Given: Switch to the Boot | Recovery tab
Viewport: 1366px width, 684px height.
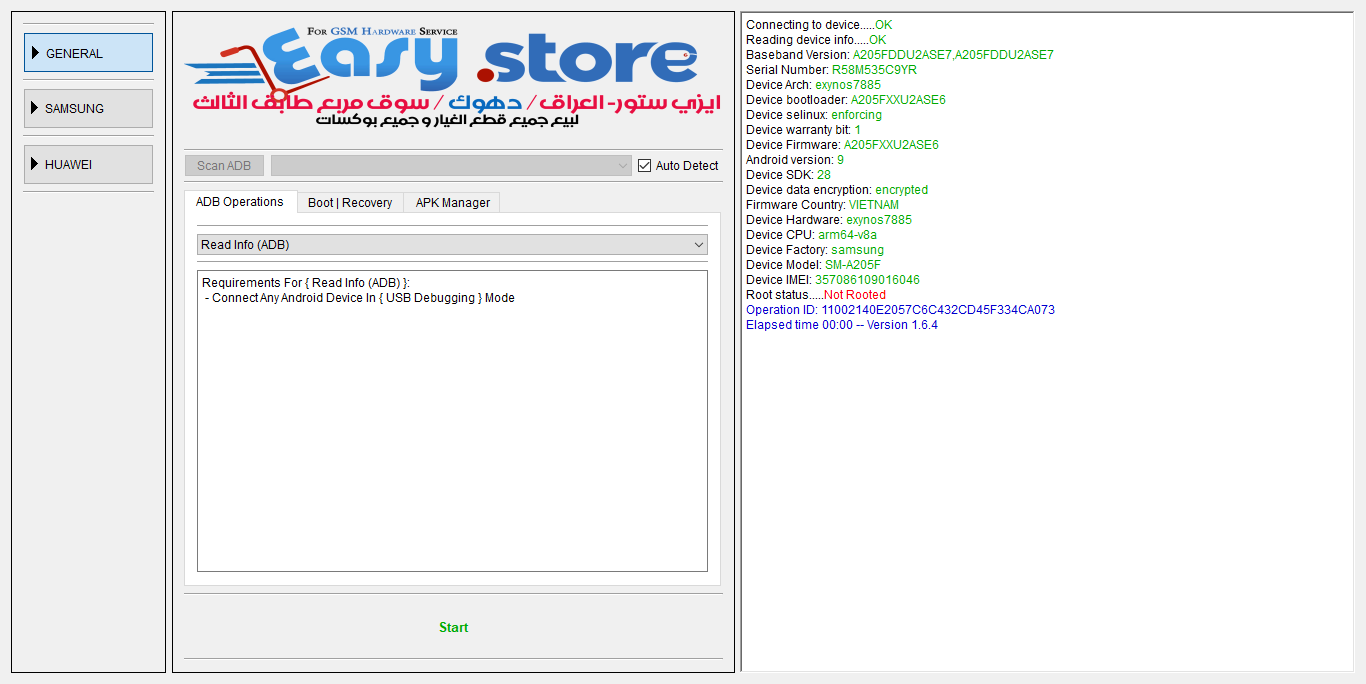Looking at the screenshot, I should [350, 203].
